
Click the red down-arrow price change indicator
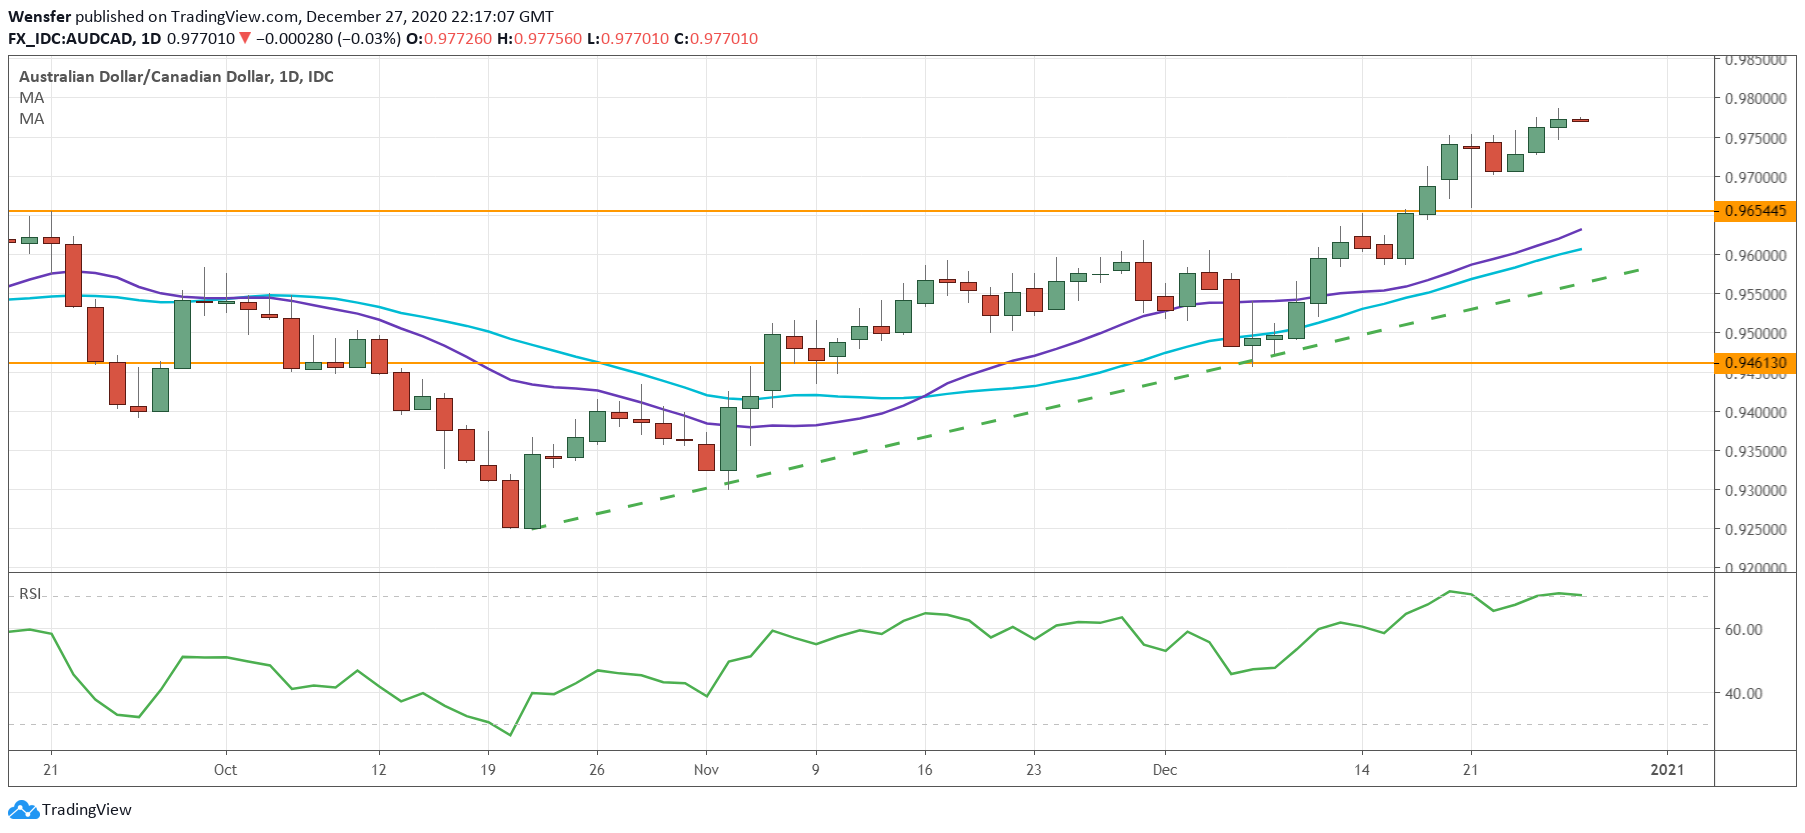point(245,39)
